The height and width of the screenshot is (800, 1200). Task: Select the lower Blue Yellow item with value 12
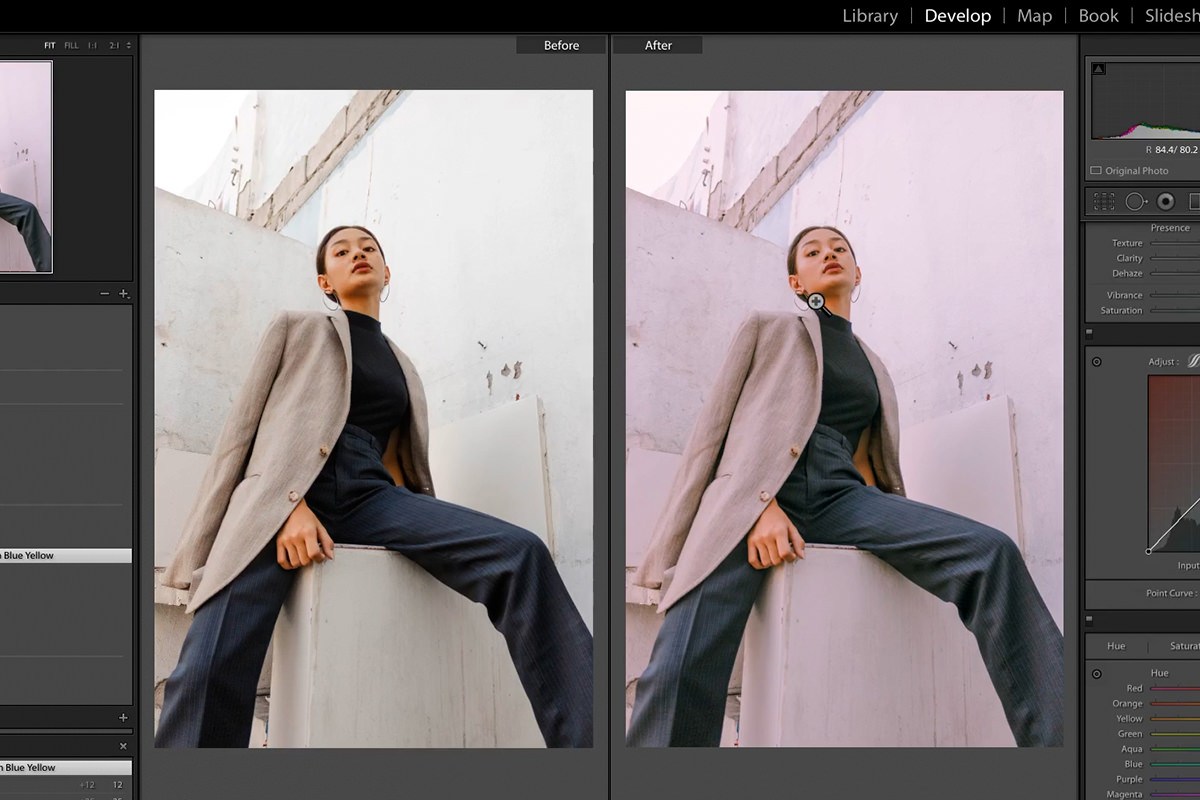(66, 767)
